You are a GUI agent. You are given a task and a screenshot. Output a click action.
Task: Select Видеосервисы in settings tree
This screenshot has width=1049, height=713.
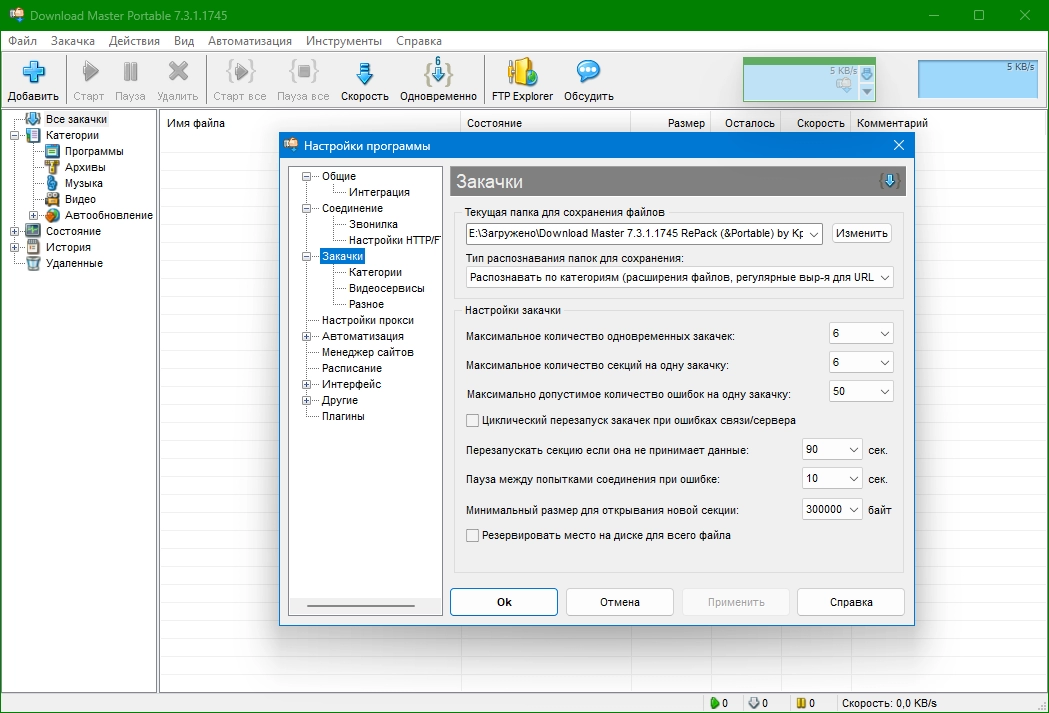point(386,288)
